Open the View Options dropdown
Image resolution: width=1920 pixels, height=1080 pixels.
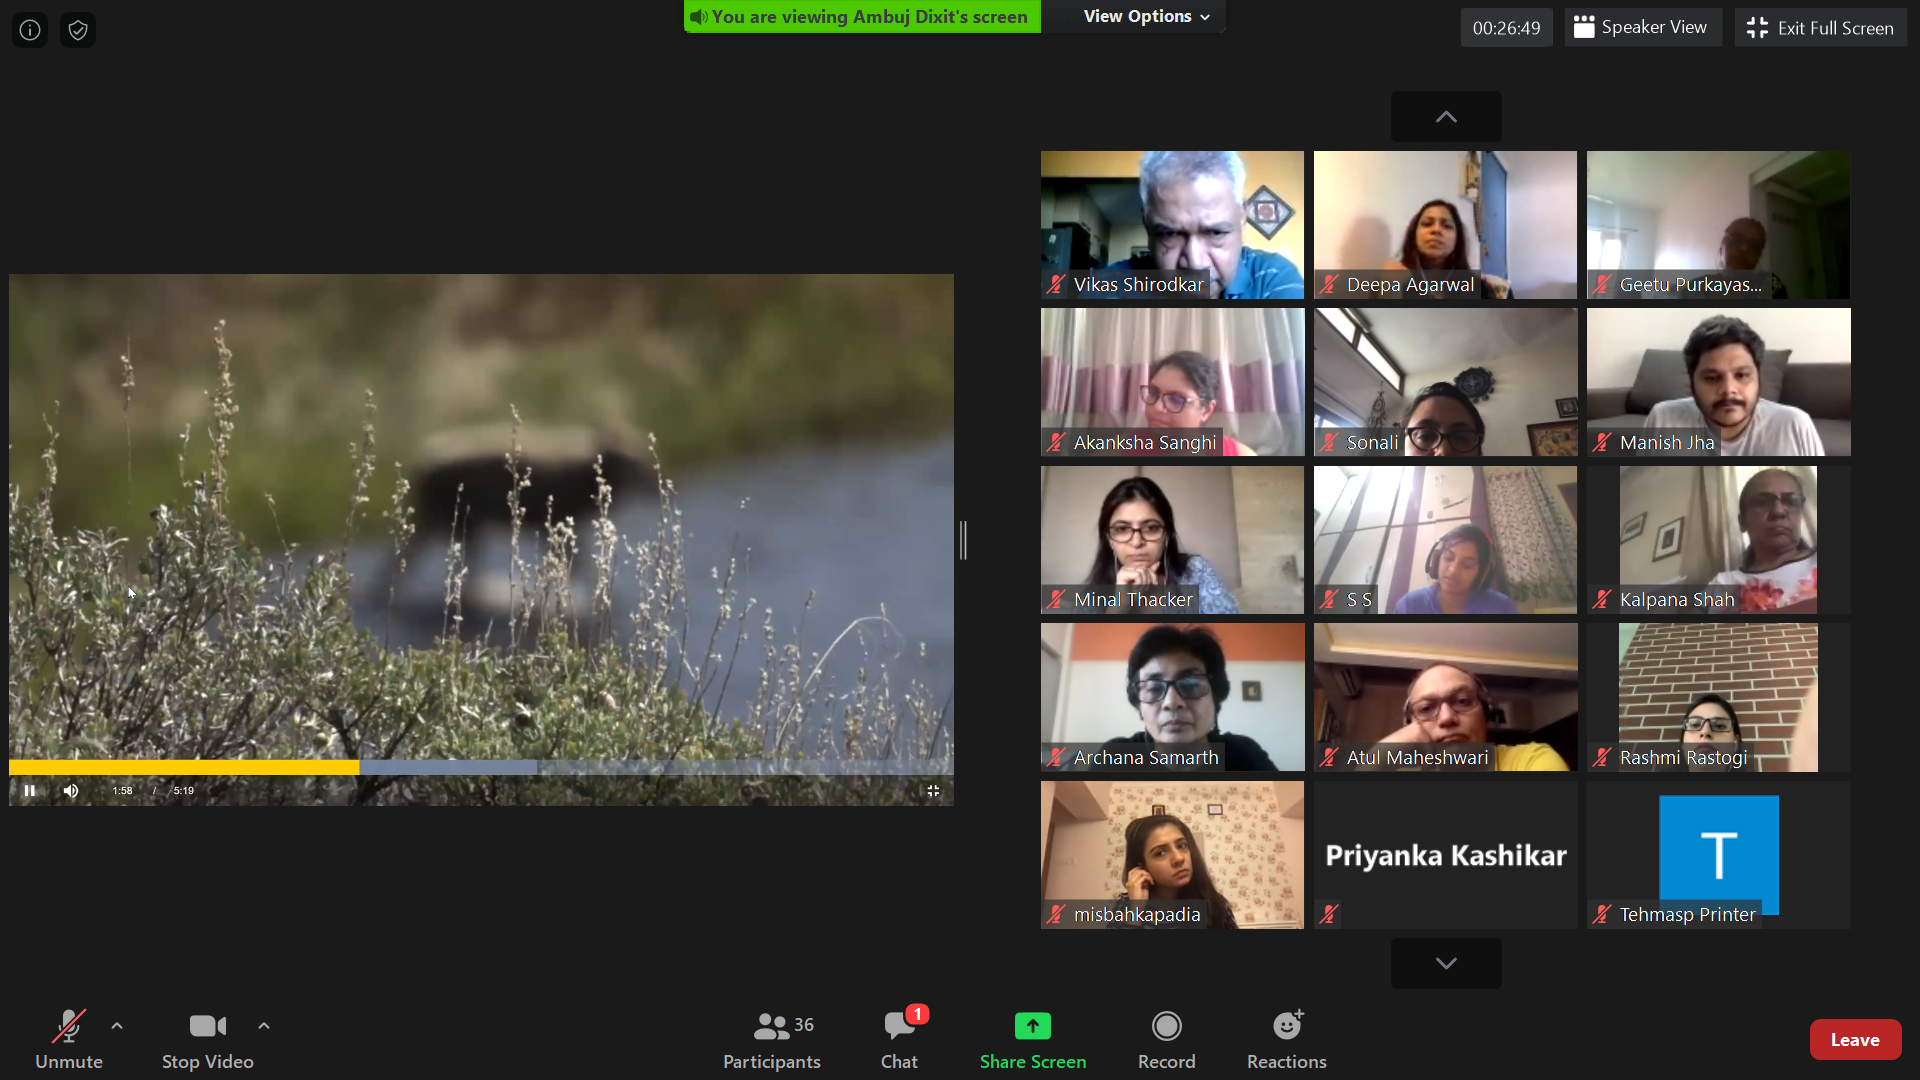point(1146,16)
